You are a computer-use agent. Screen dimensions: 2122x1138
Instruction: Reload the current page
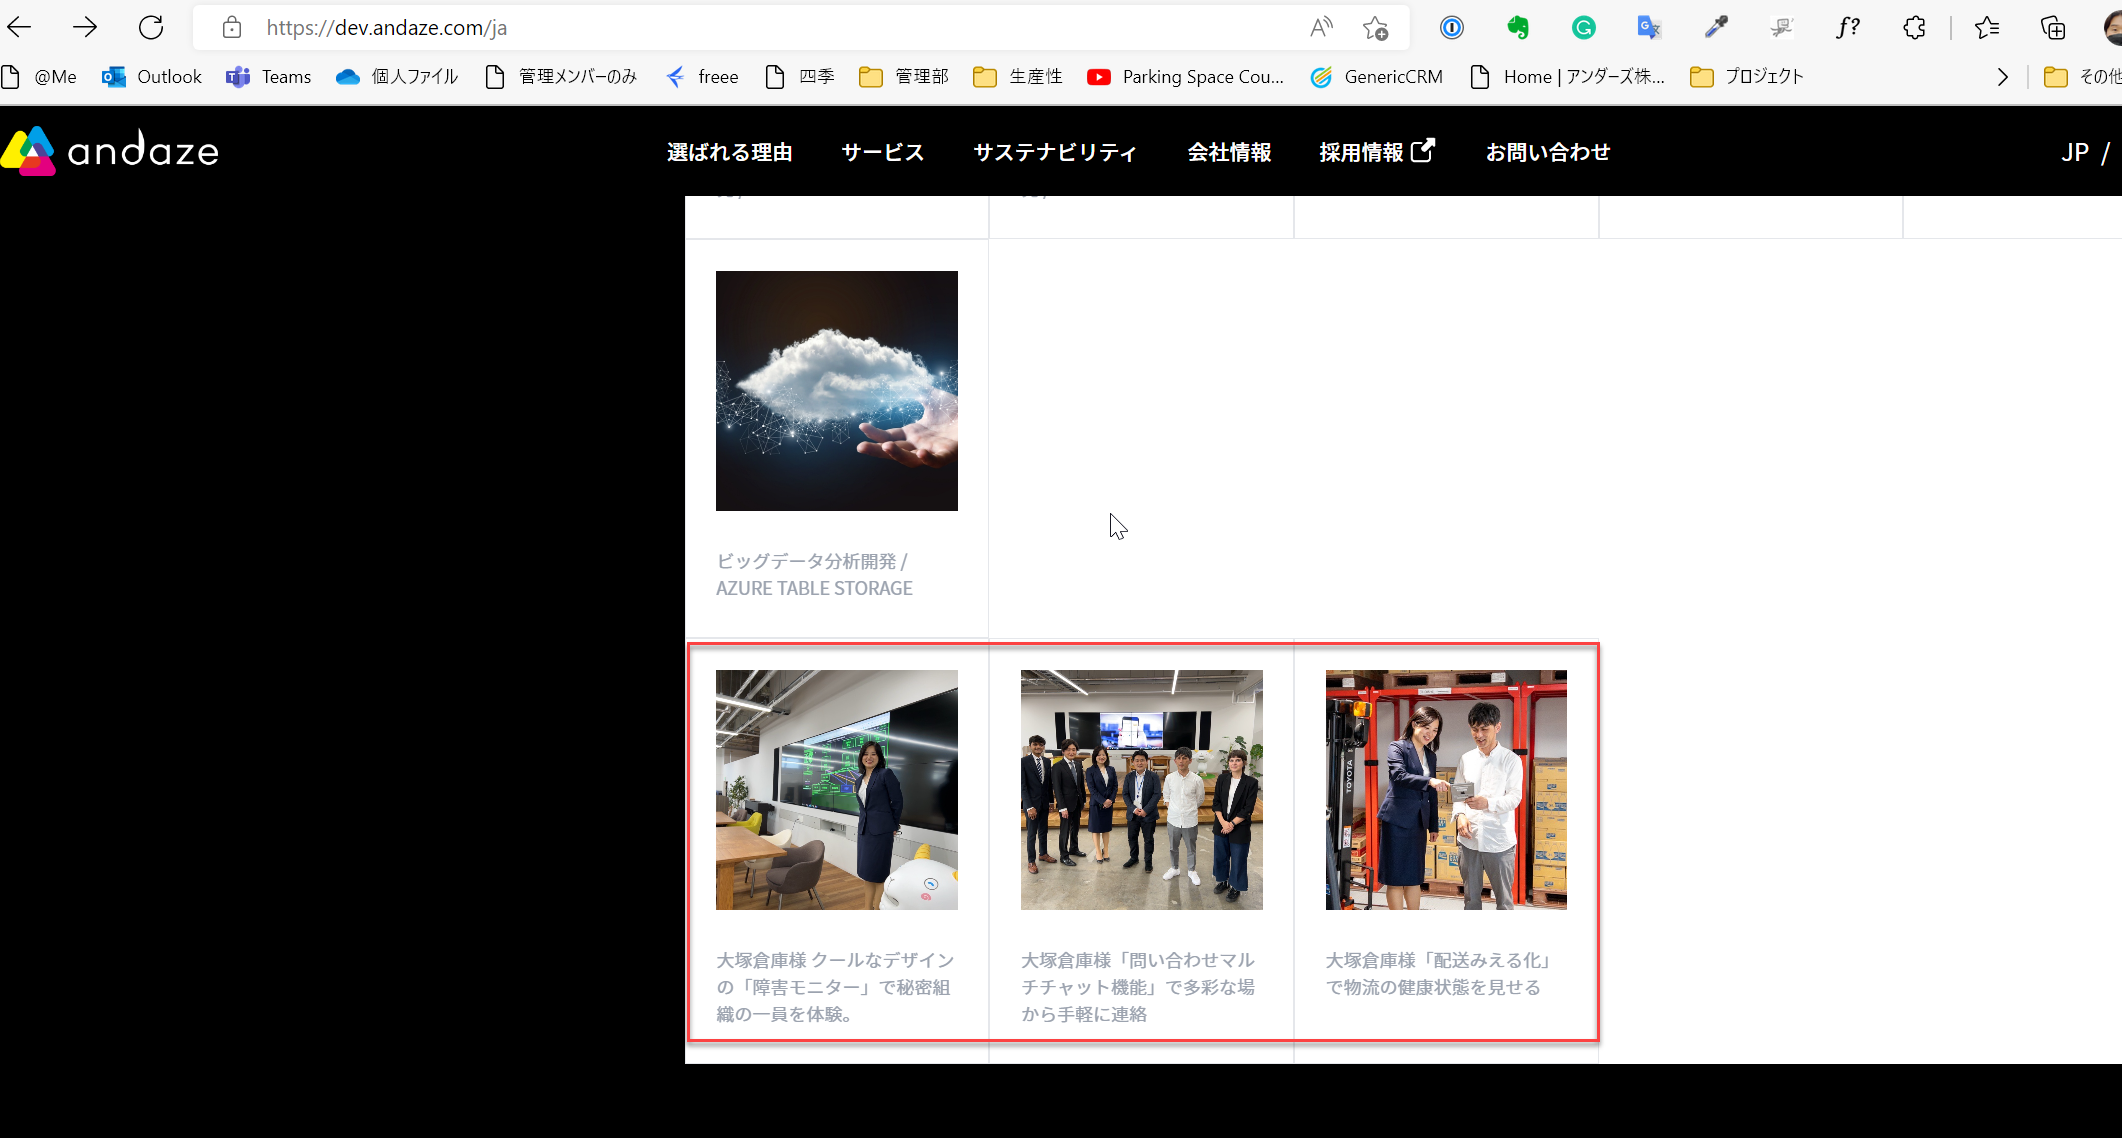point(150,27)
